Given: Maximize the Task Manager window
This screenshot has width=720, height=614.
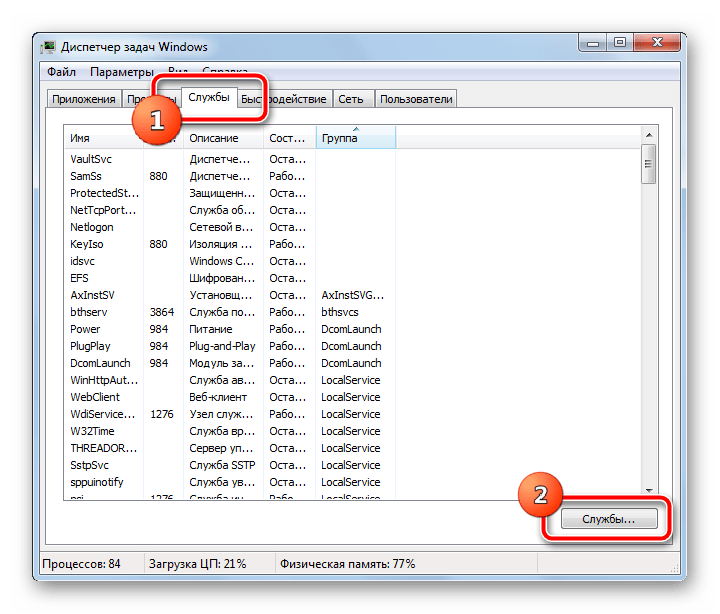Looking at the screenshot, I should [x=620, y=43].
